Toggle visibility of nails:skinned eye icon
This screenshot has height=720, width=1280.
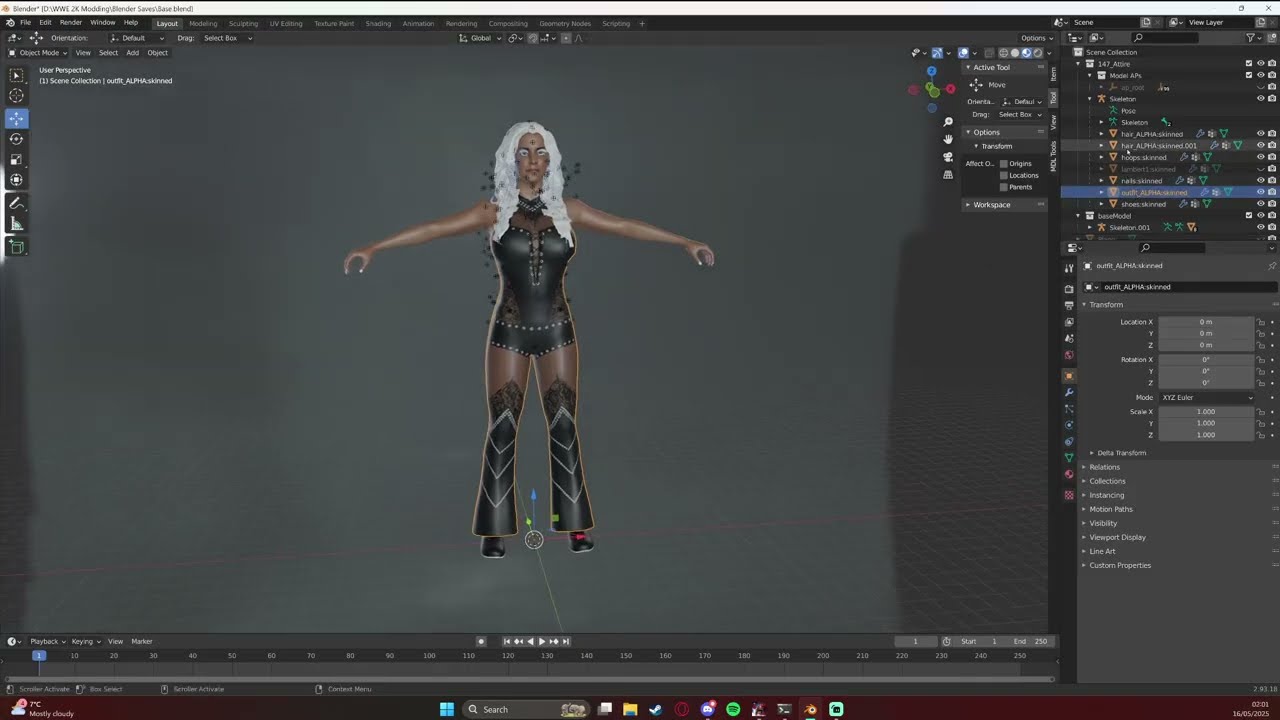(x=1260, y=181)
